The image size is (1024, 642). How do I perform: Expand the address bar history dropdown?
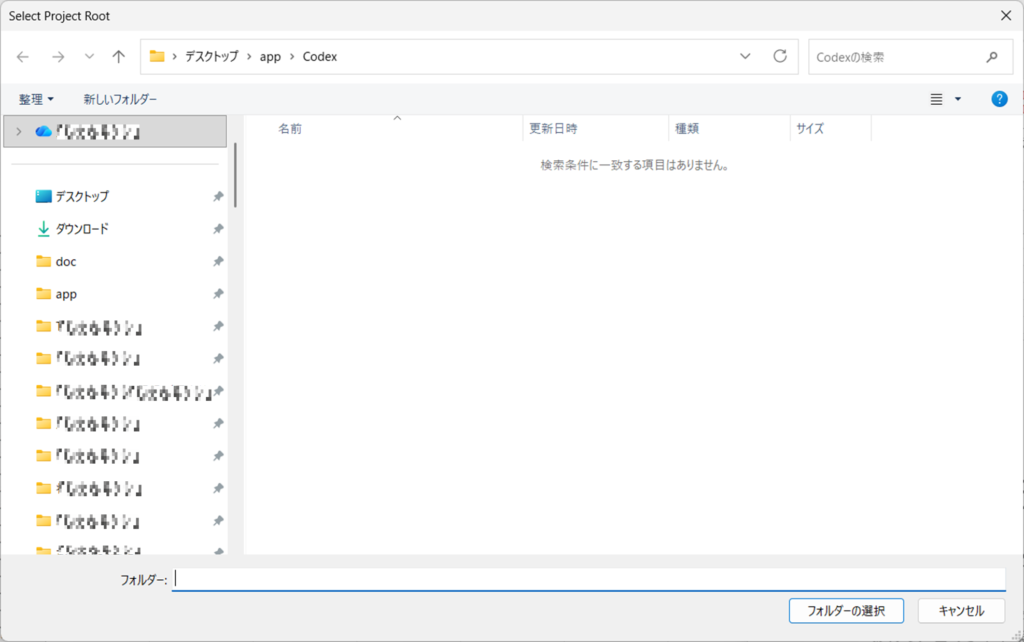tap(745, 57)
